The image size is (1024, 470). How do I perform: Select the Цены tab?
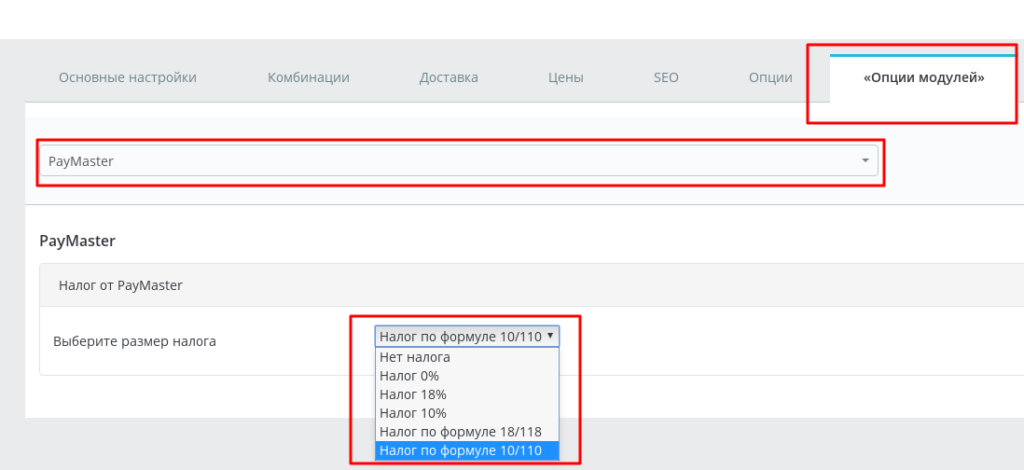[566, 78]
